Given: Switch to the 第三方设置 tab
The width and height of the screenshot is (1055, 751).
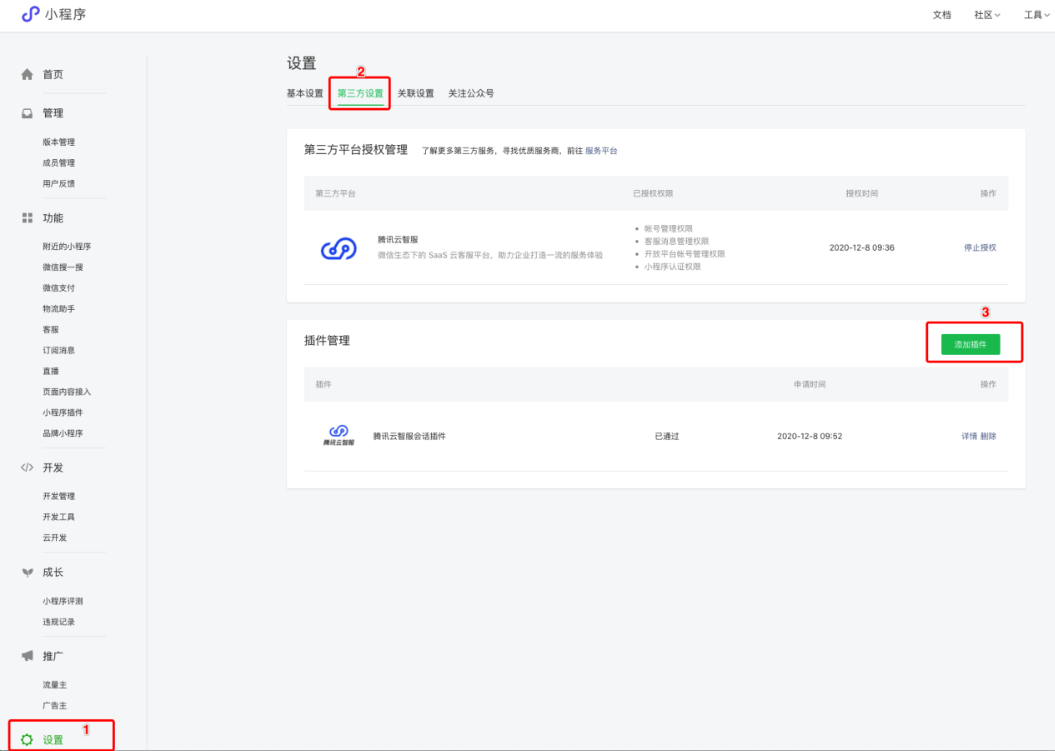Looking at the screenshot, I should click(x=360, y=93).
